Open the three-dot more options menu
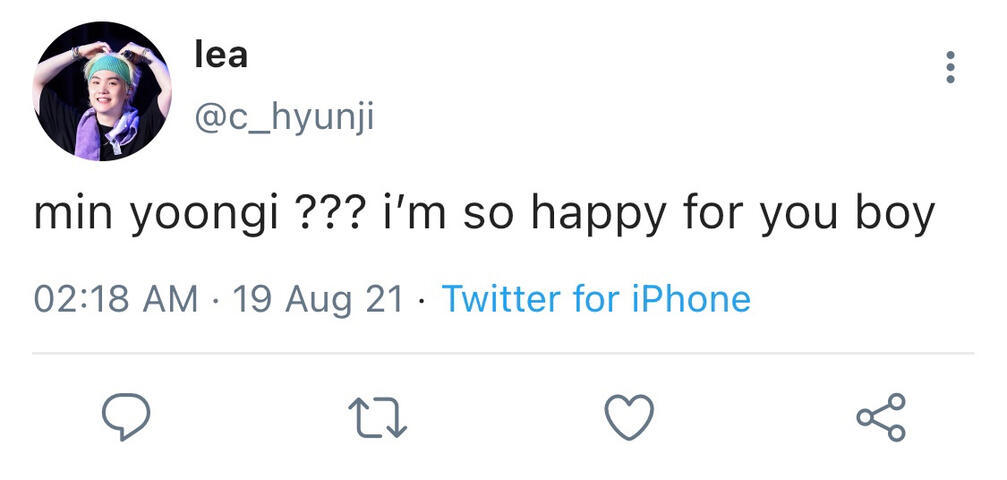This screenshot has width=1007, height=480. pos(949,67)
